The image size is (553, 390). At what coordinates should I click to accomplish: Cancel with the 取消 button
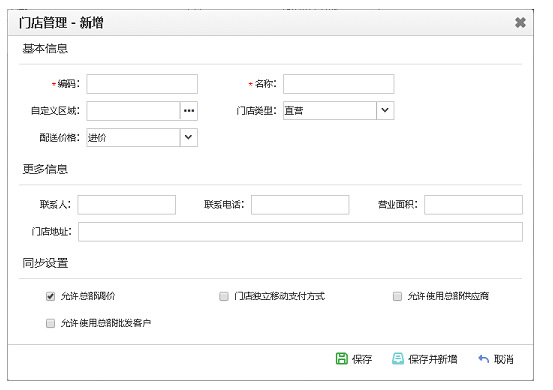point(496,359)
